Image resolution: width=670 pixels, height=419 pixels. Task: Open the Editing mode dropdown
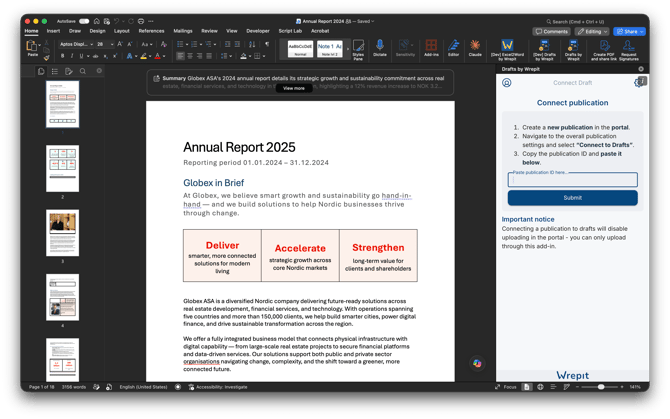point(592,32)
